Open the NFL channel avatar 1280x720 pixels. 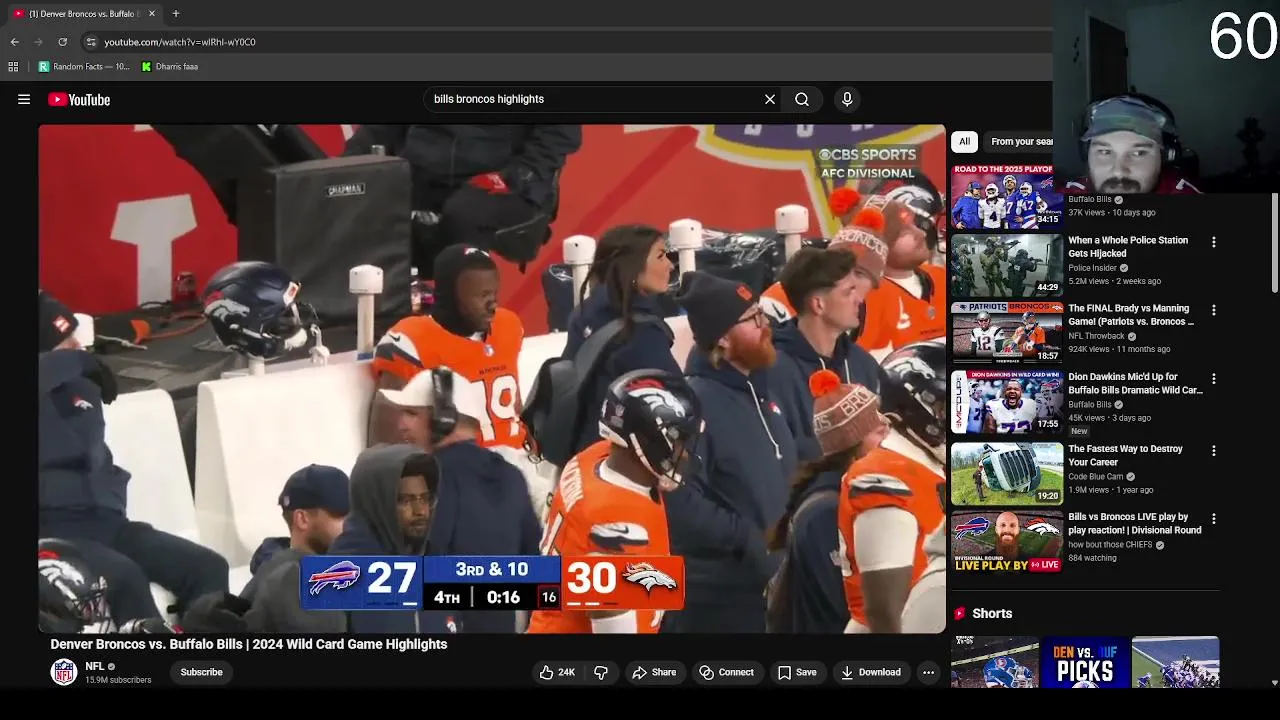tap(64, 671)
